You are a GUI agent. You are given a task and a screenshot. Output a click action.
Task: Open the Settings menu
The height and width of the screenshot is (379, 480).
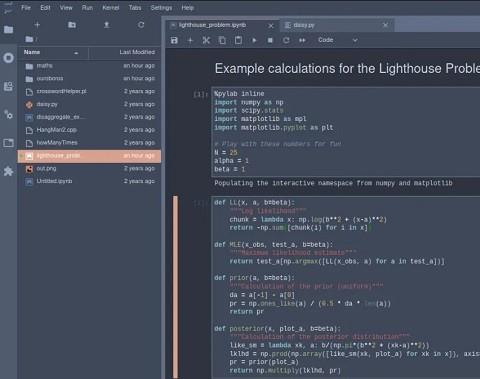click(x=161, y=8)
